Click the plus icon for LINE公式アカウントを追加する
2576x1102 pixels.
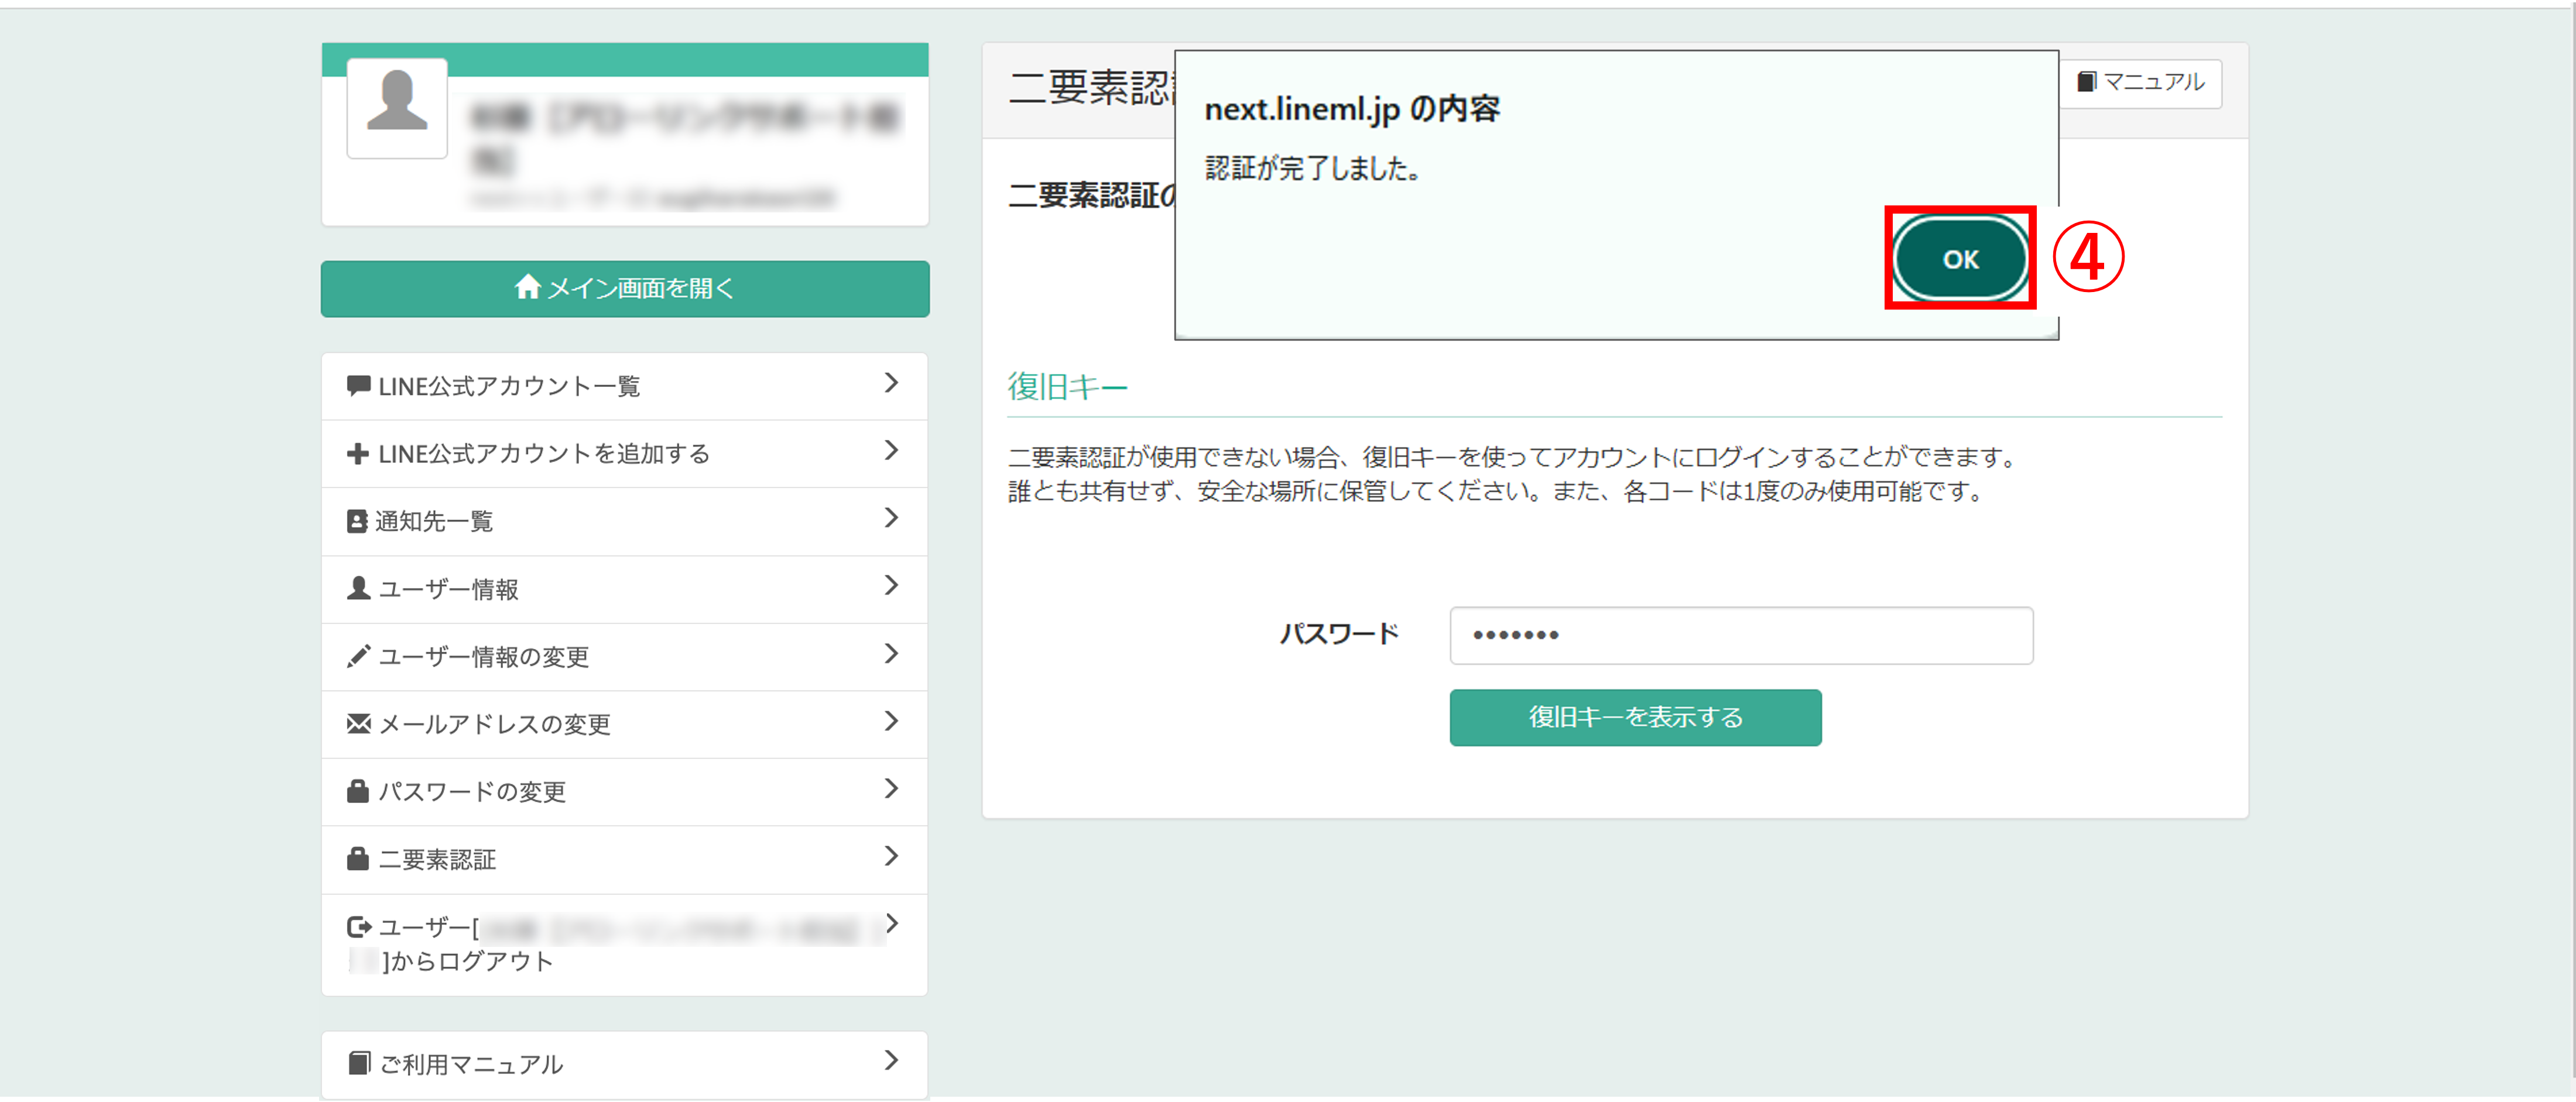point(357,454)
